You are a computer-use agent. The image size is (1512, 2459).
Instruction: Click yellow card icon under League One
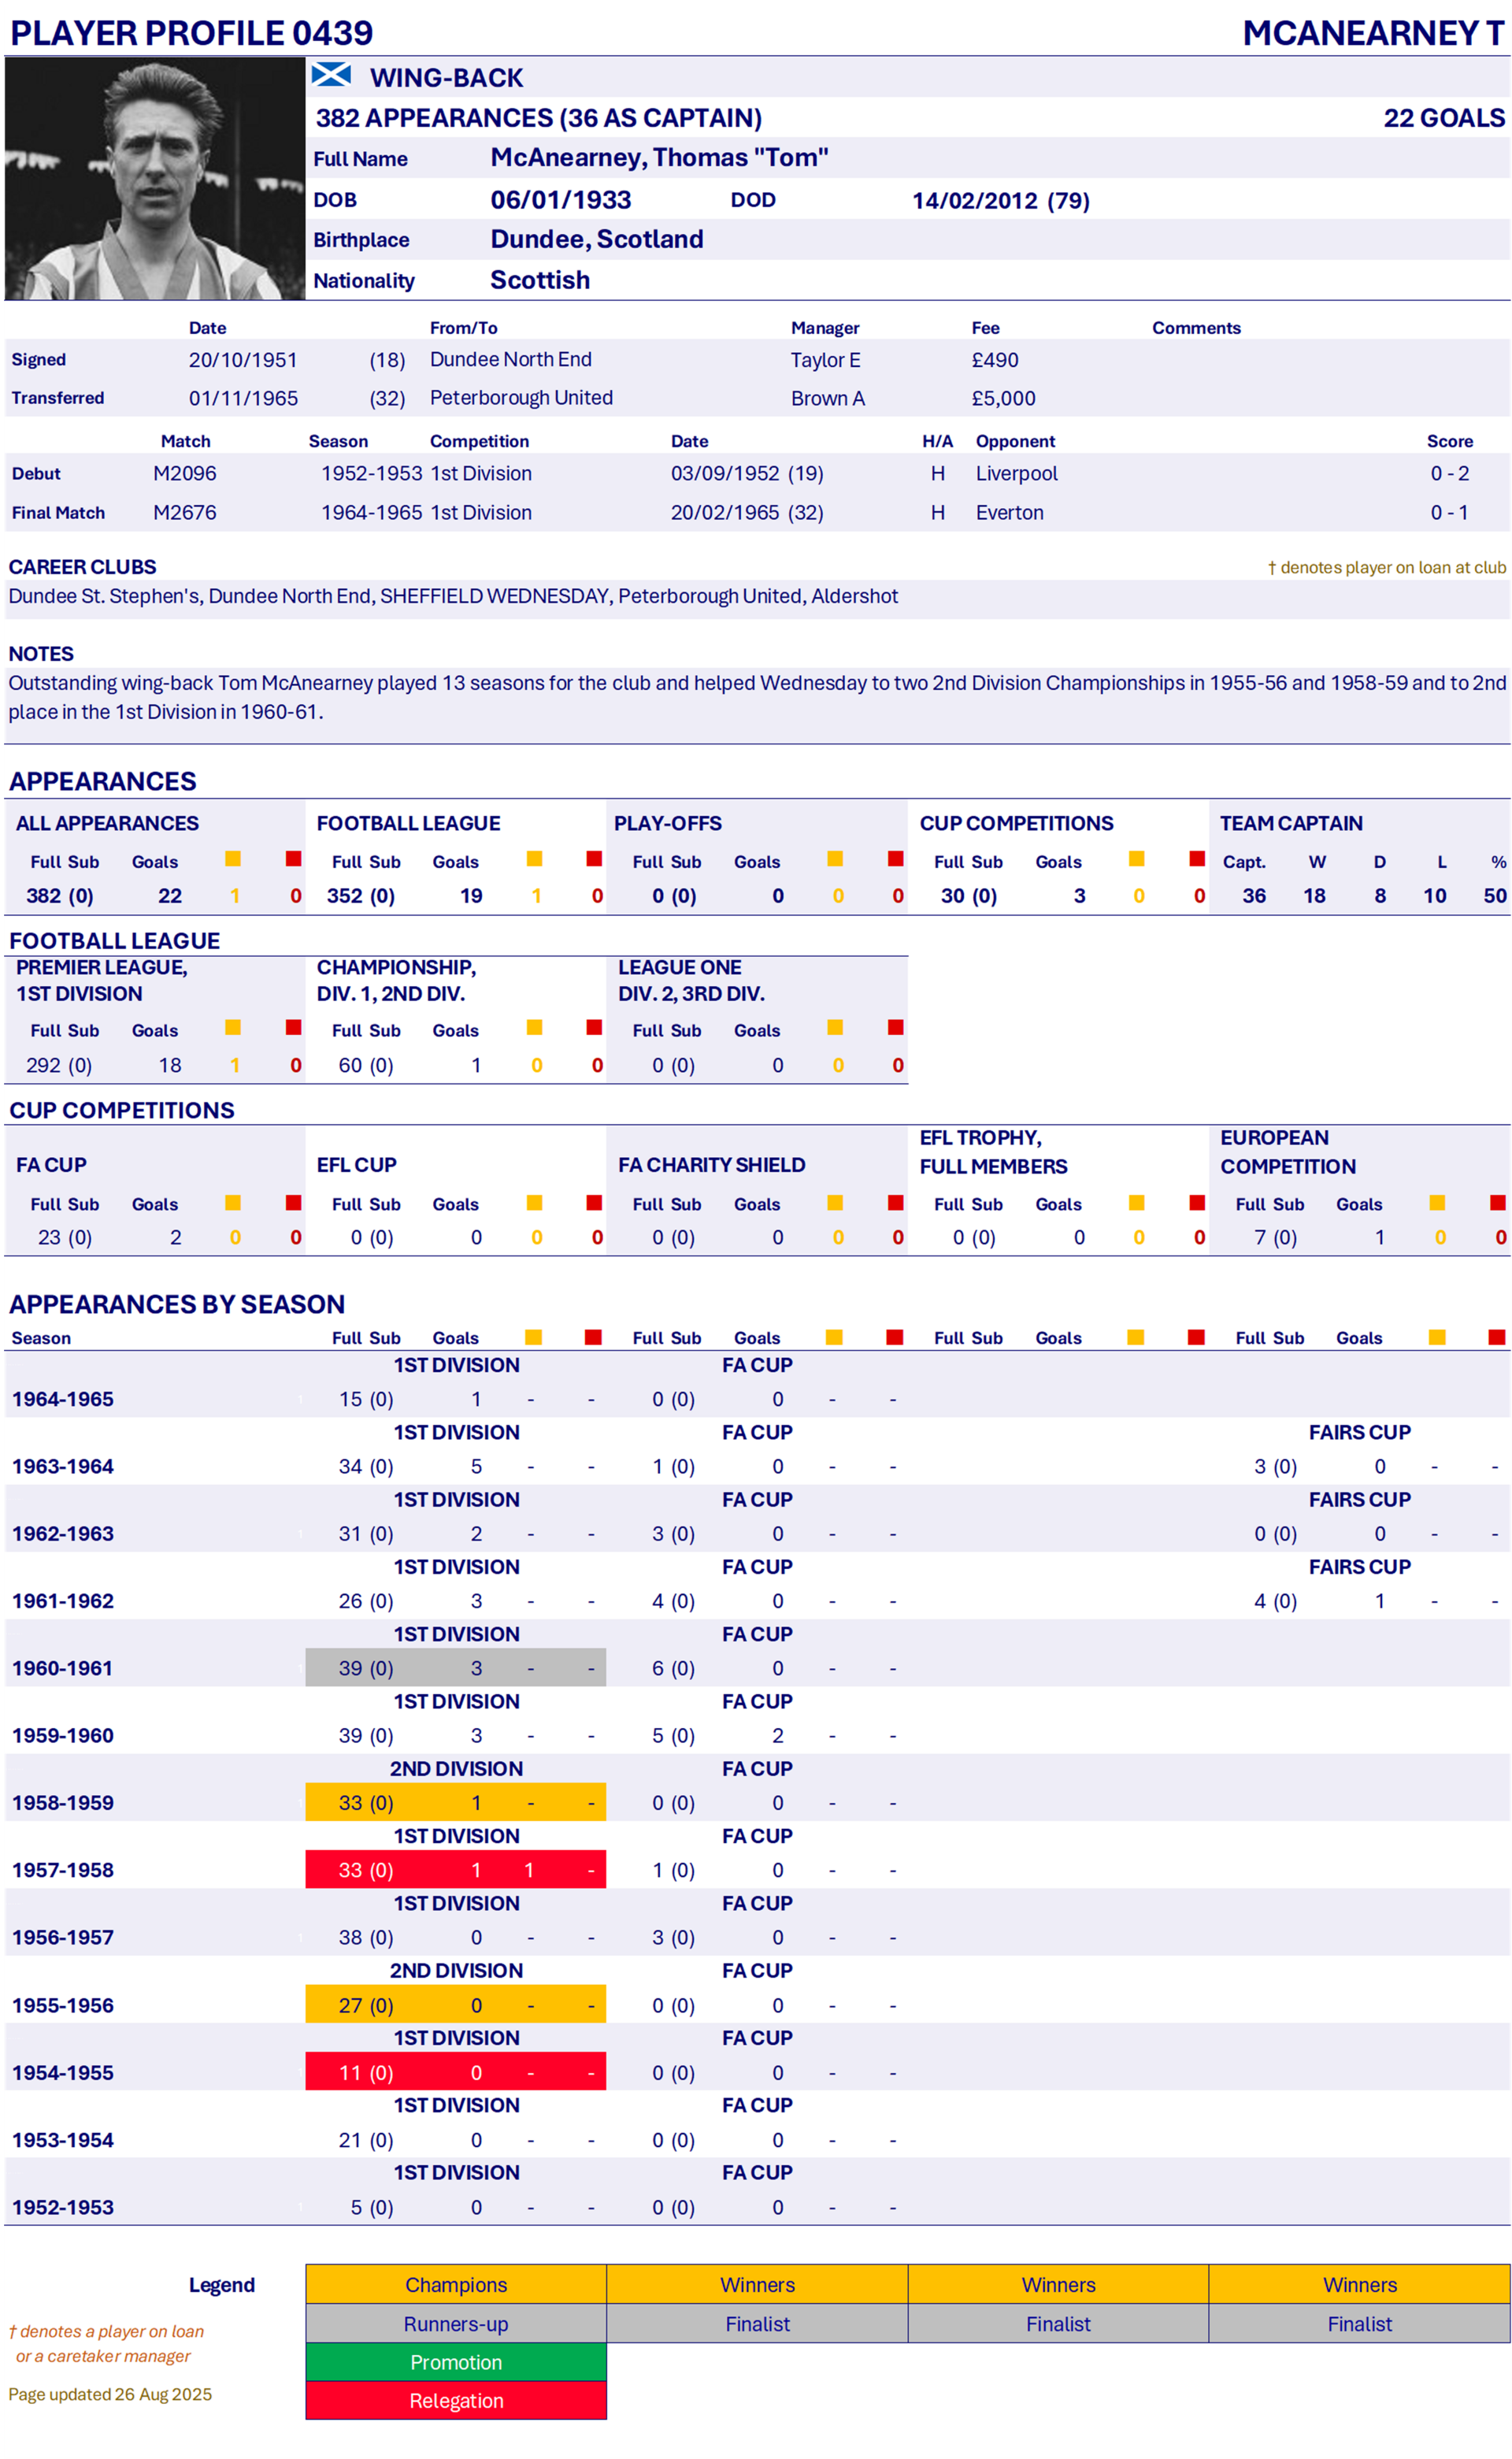pos(835,1028)
